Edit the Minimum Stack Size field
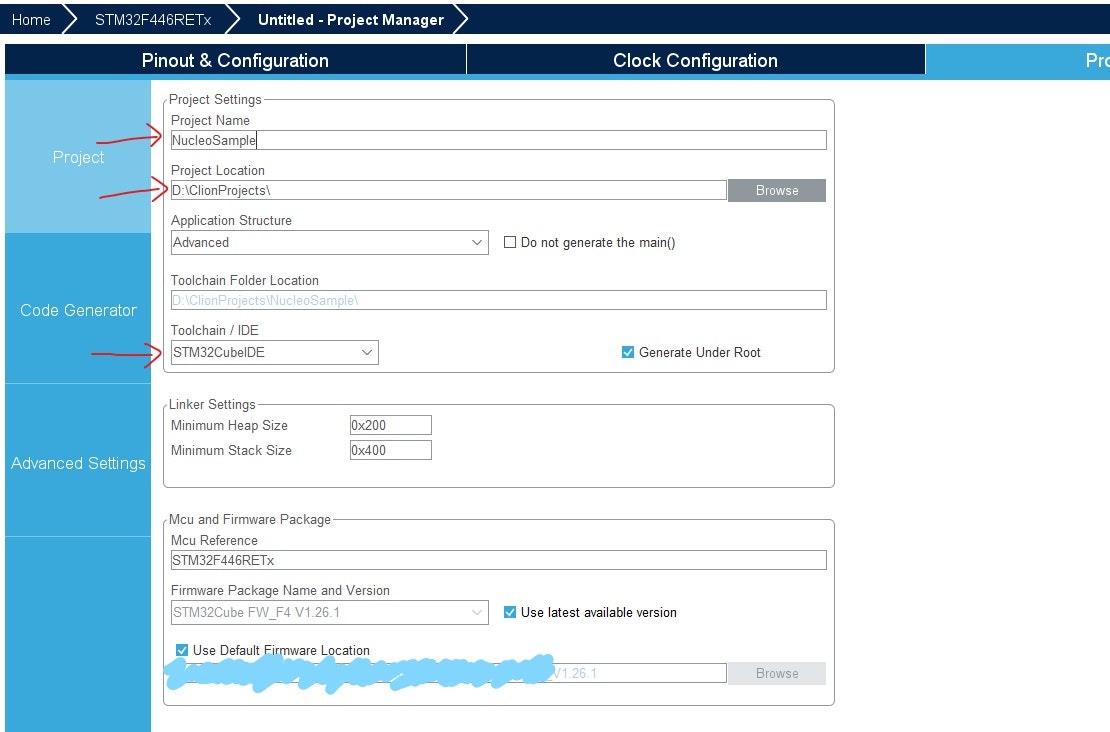Screen dimensions: 1110x732 click(x=390, y=450)
